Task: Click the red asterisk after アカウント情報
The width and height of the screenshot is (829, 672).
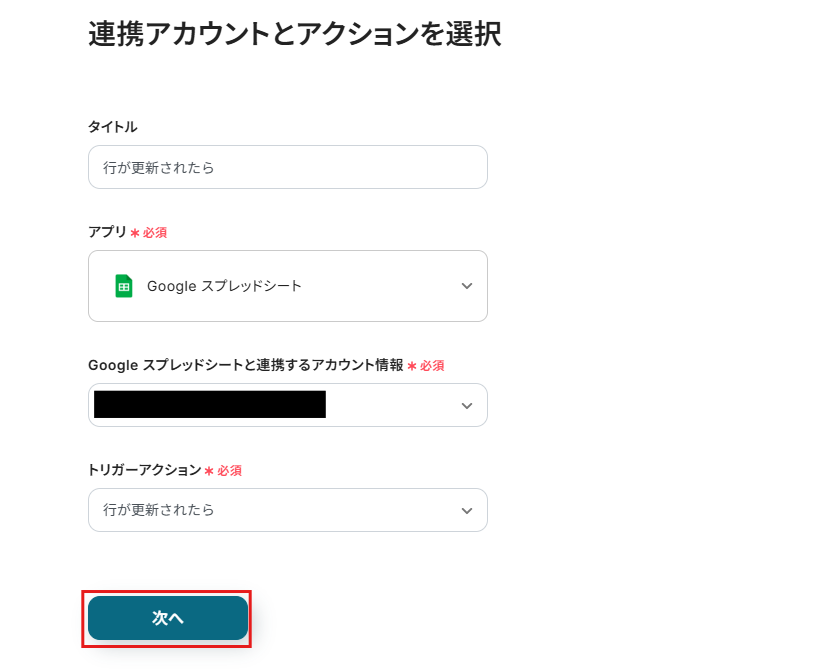Action: pos(412,367)
